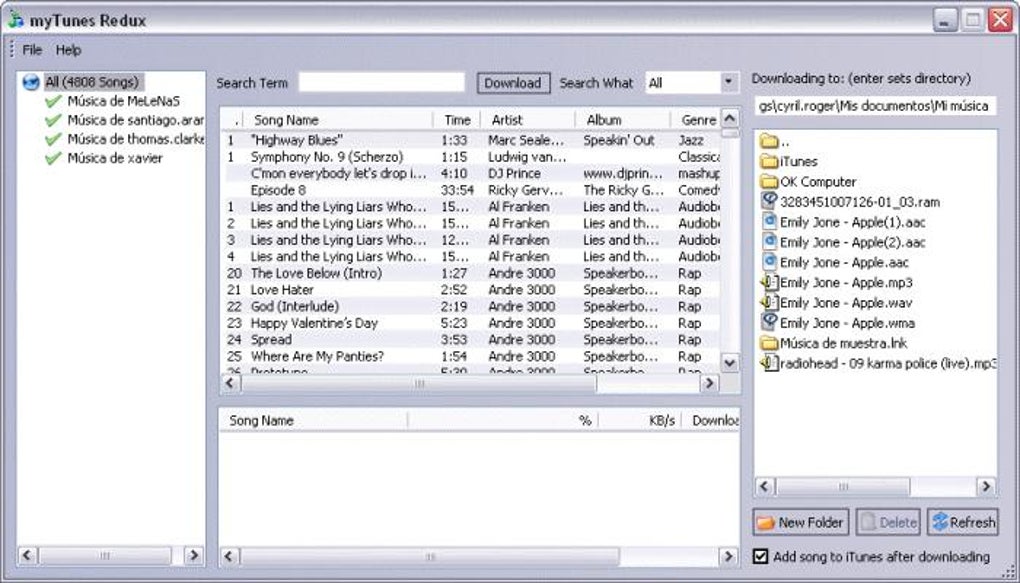Click the download queue scroll right arrow
The width and height of the screenshot is (1020, 583).
729,556
